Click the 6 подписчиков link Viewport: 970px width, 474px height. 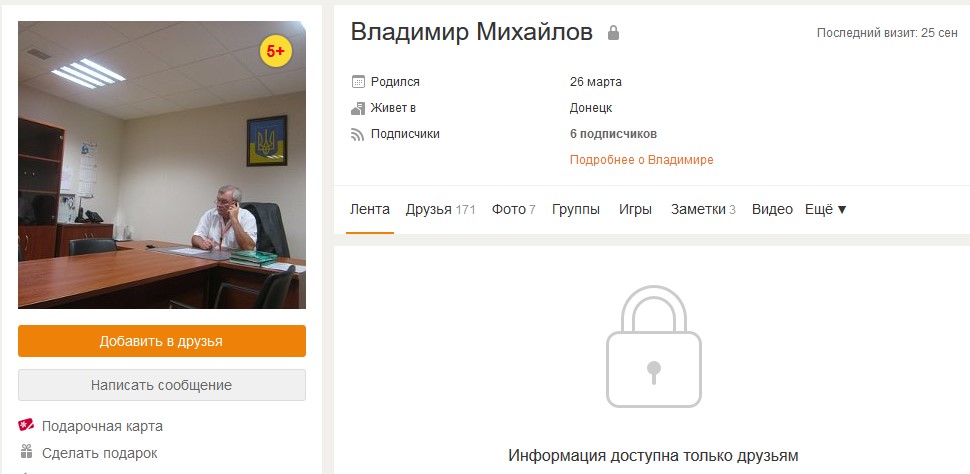[613, 134]
